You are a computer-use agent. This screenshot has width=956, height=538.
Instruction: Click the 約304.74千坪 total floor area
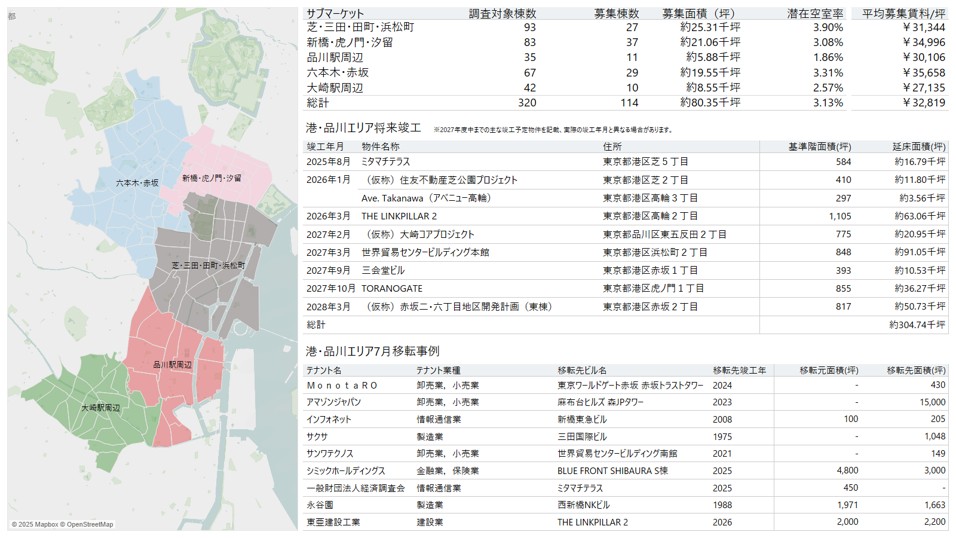tap(918, 325)
